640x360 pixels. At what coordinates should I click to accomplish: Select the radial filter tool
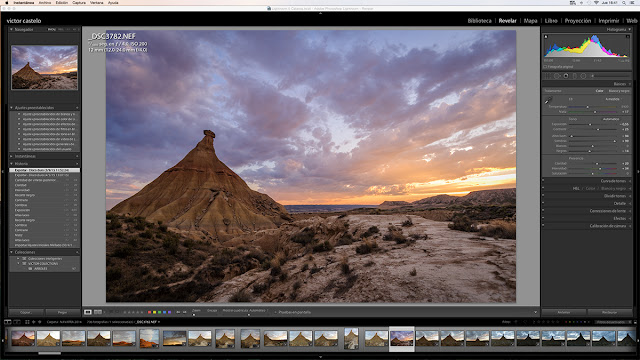click(x=583, y=76)
